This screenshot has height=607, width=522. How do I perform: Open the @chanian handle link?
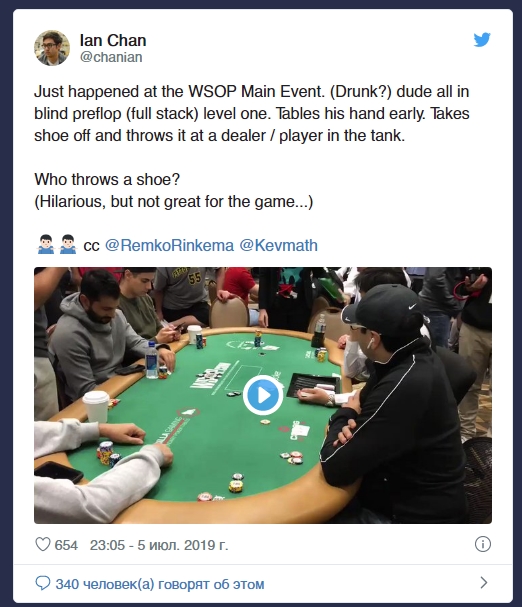pyautogui.click(x=111, y=57)
